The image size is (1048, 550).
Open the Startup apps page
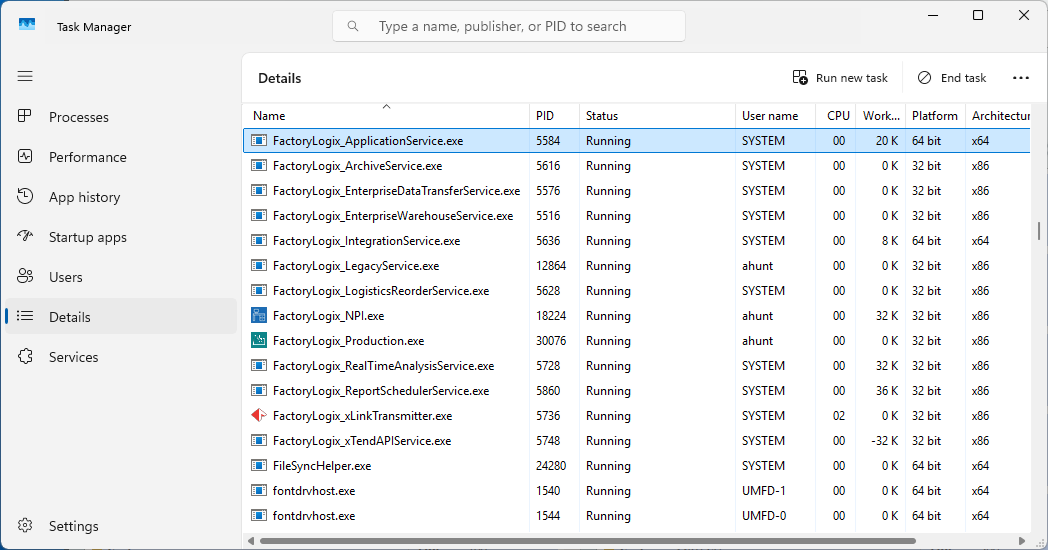[121, 237]
